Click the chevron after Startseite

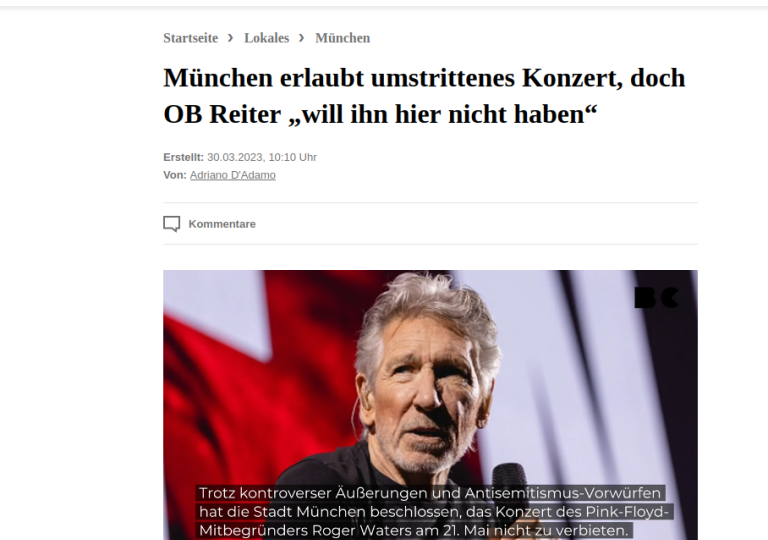pos(231,38)
